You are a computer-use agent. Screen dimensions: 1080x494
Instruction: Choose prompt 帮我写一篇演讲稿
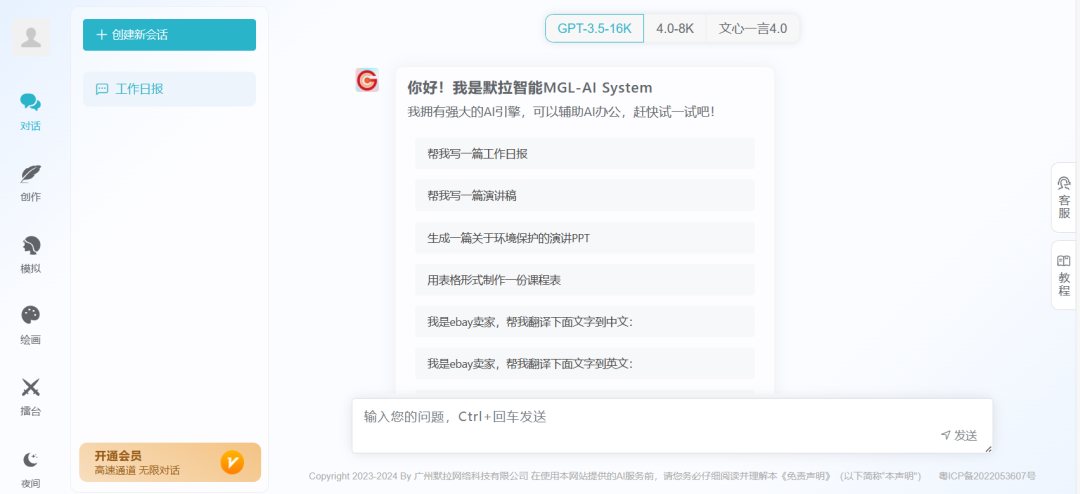click(585, 196)
